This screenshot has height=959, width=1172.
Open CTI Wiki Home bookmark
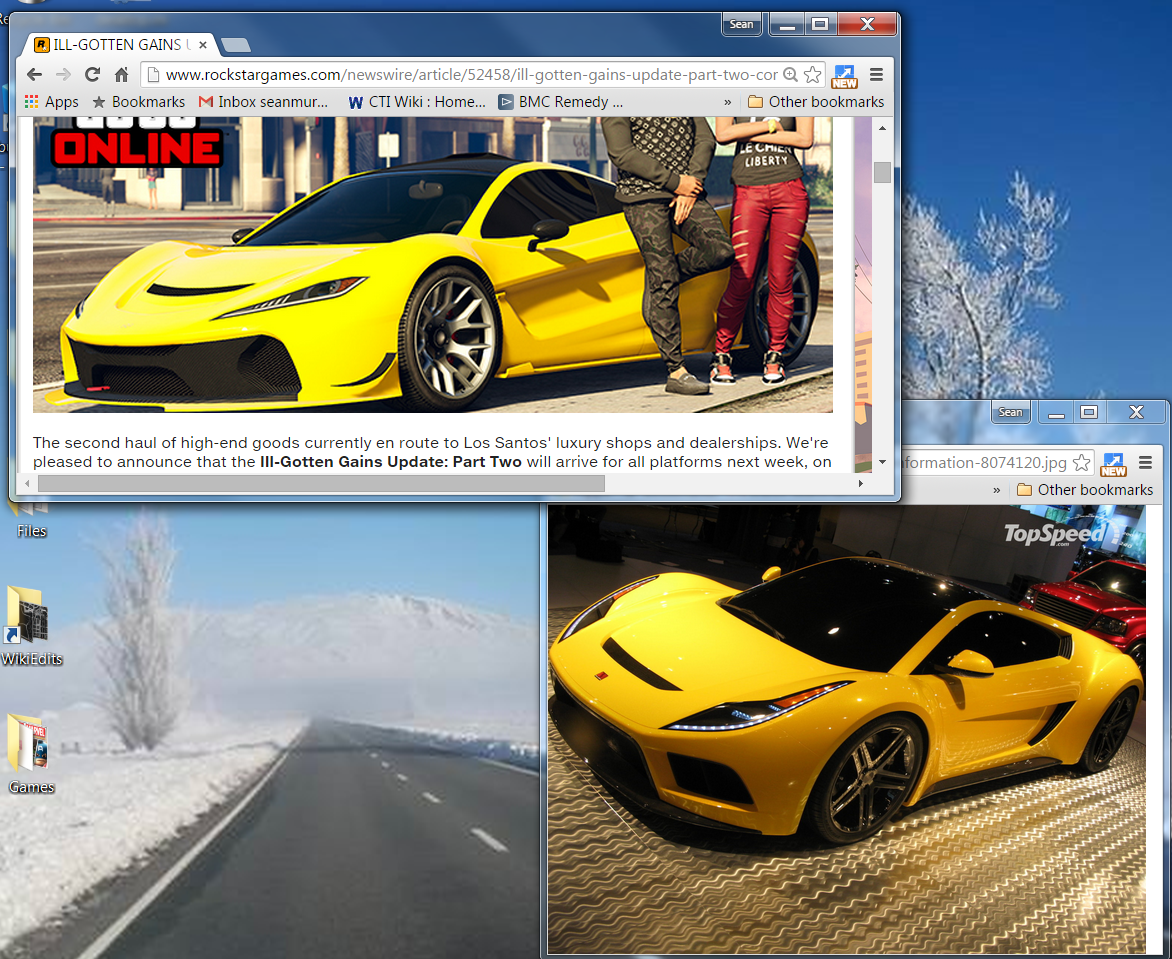[x=417, y=102]
